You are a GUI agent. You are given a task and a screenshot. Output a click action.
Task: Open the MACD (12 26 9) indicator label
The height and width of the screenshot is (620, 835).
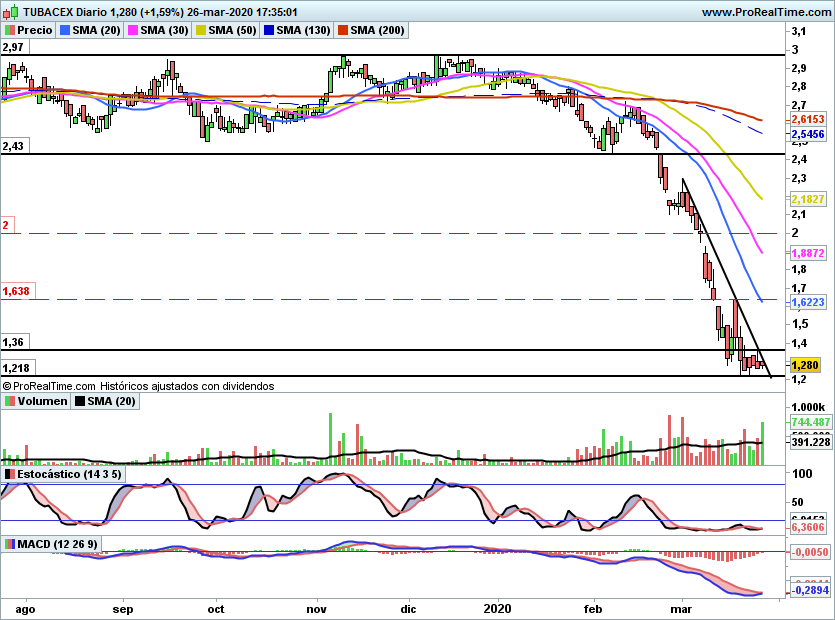tap(53, 543)
